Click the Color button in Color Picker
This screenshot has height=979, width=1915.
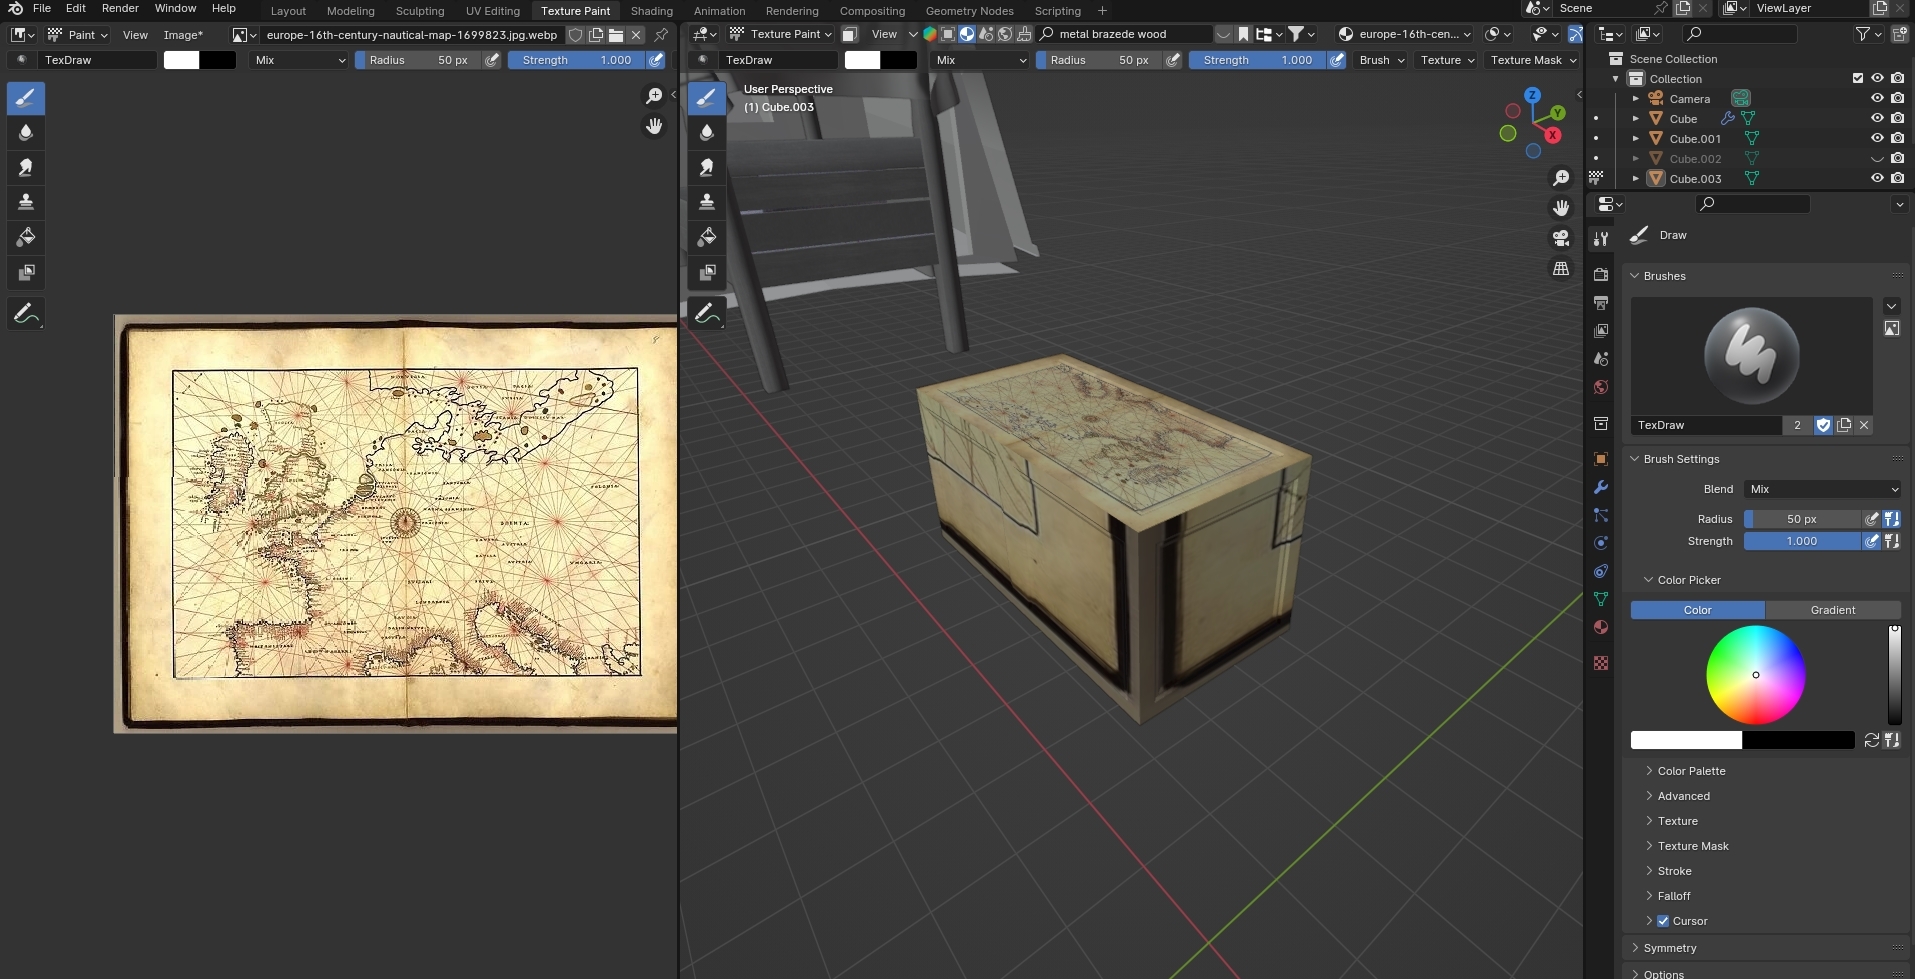pyautogui.click(x=1697, y=610)
